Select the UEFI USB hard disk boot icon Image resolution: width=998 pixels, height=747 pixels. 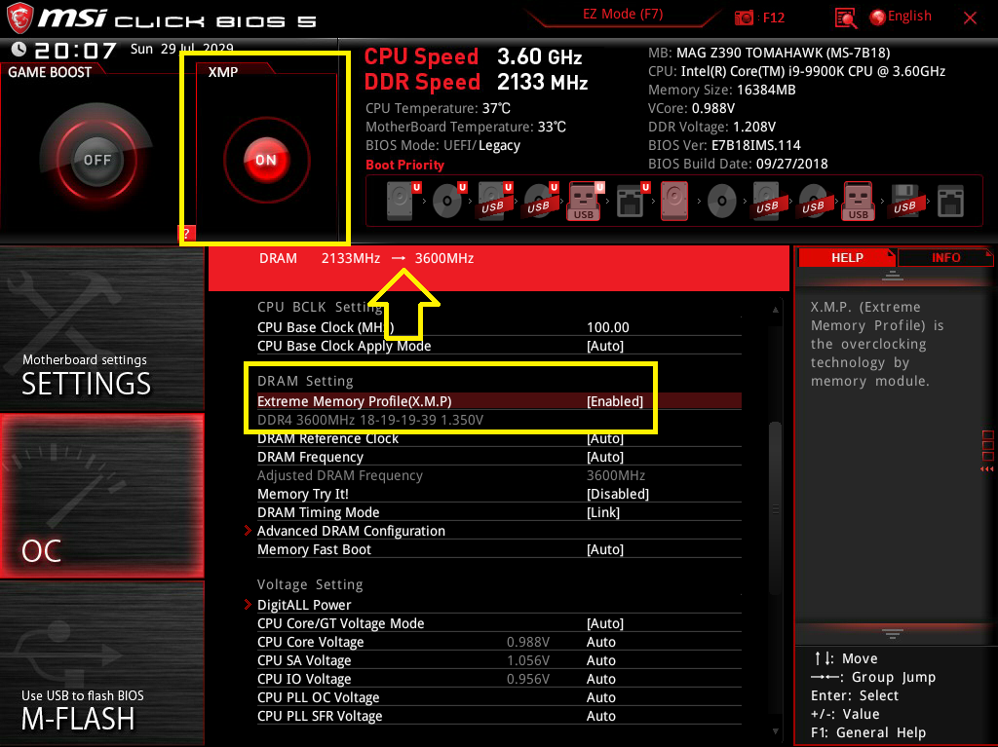(x=494, y=201)
